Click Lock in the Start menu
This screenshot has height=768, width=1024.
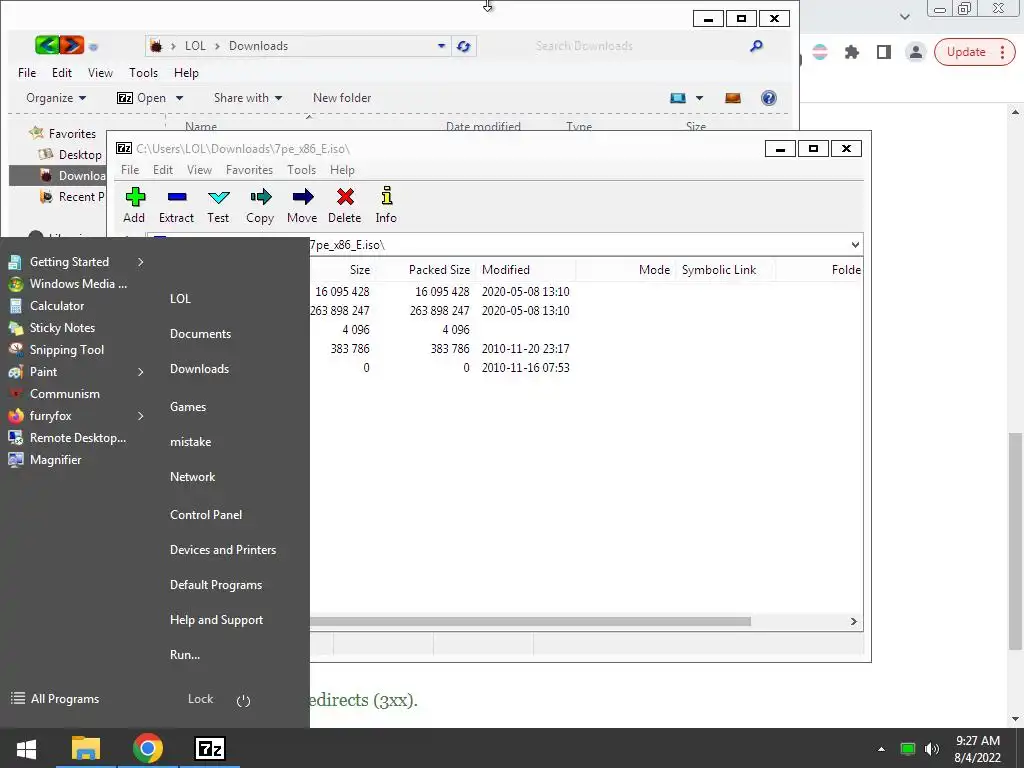200,699
